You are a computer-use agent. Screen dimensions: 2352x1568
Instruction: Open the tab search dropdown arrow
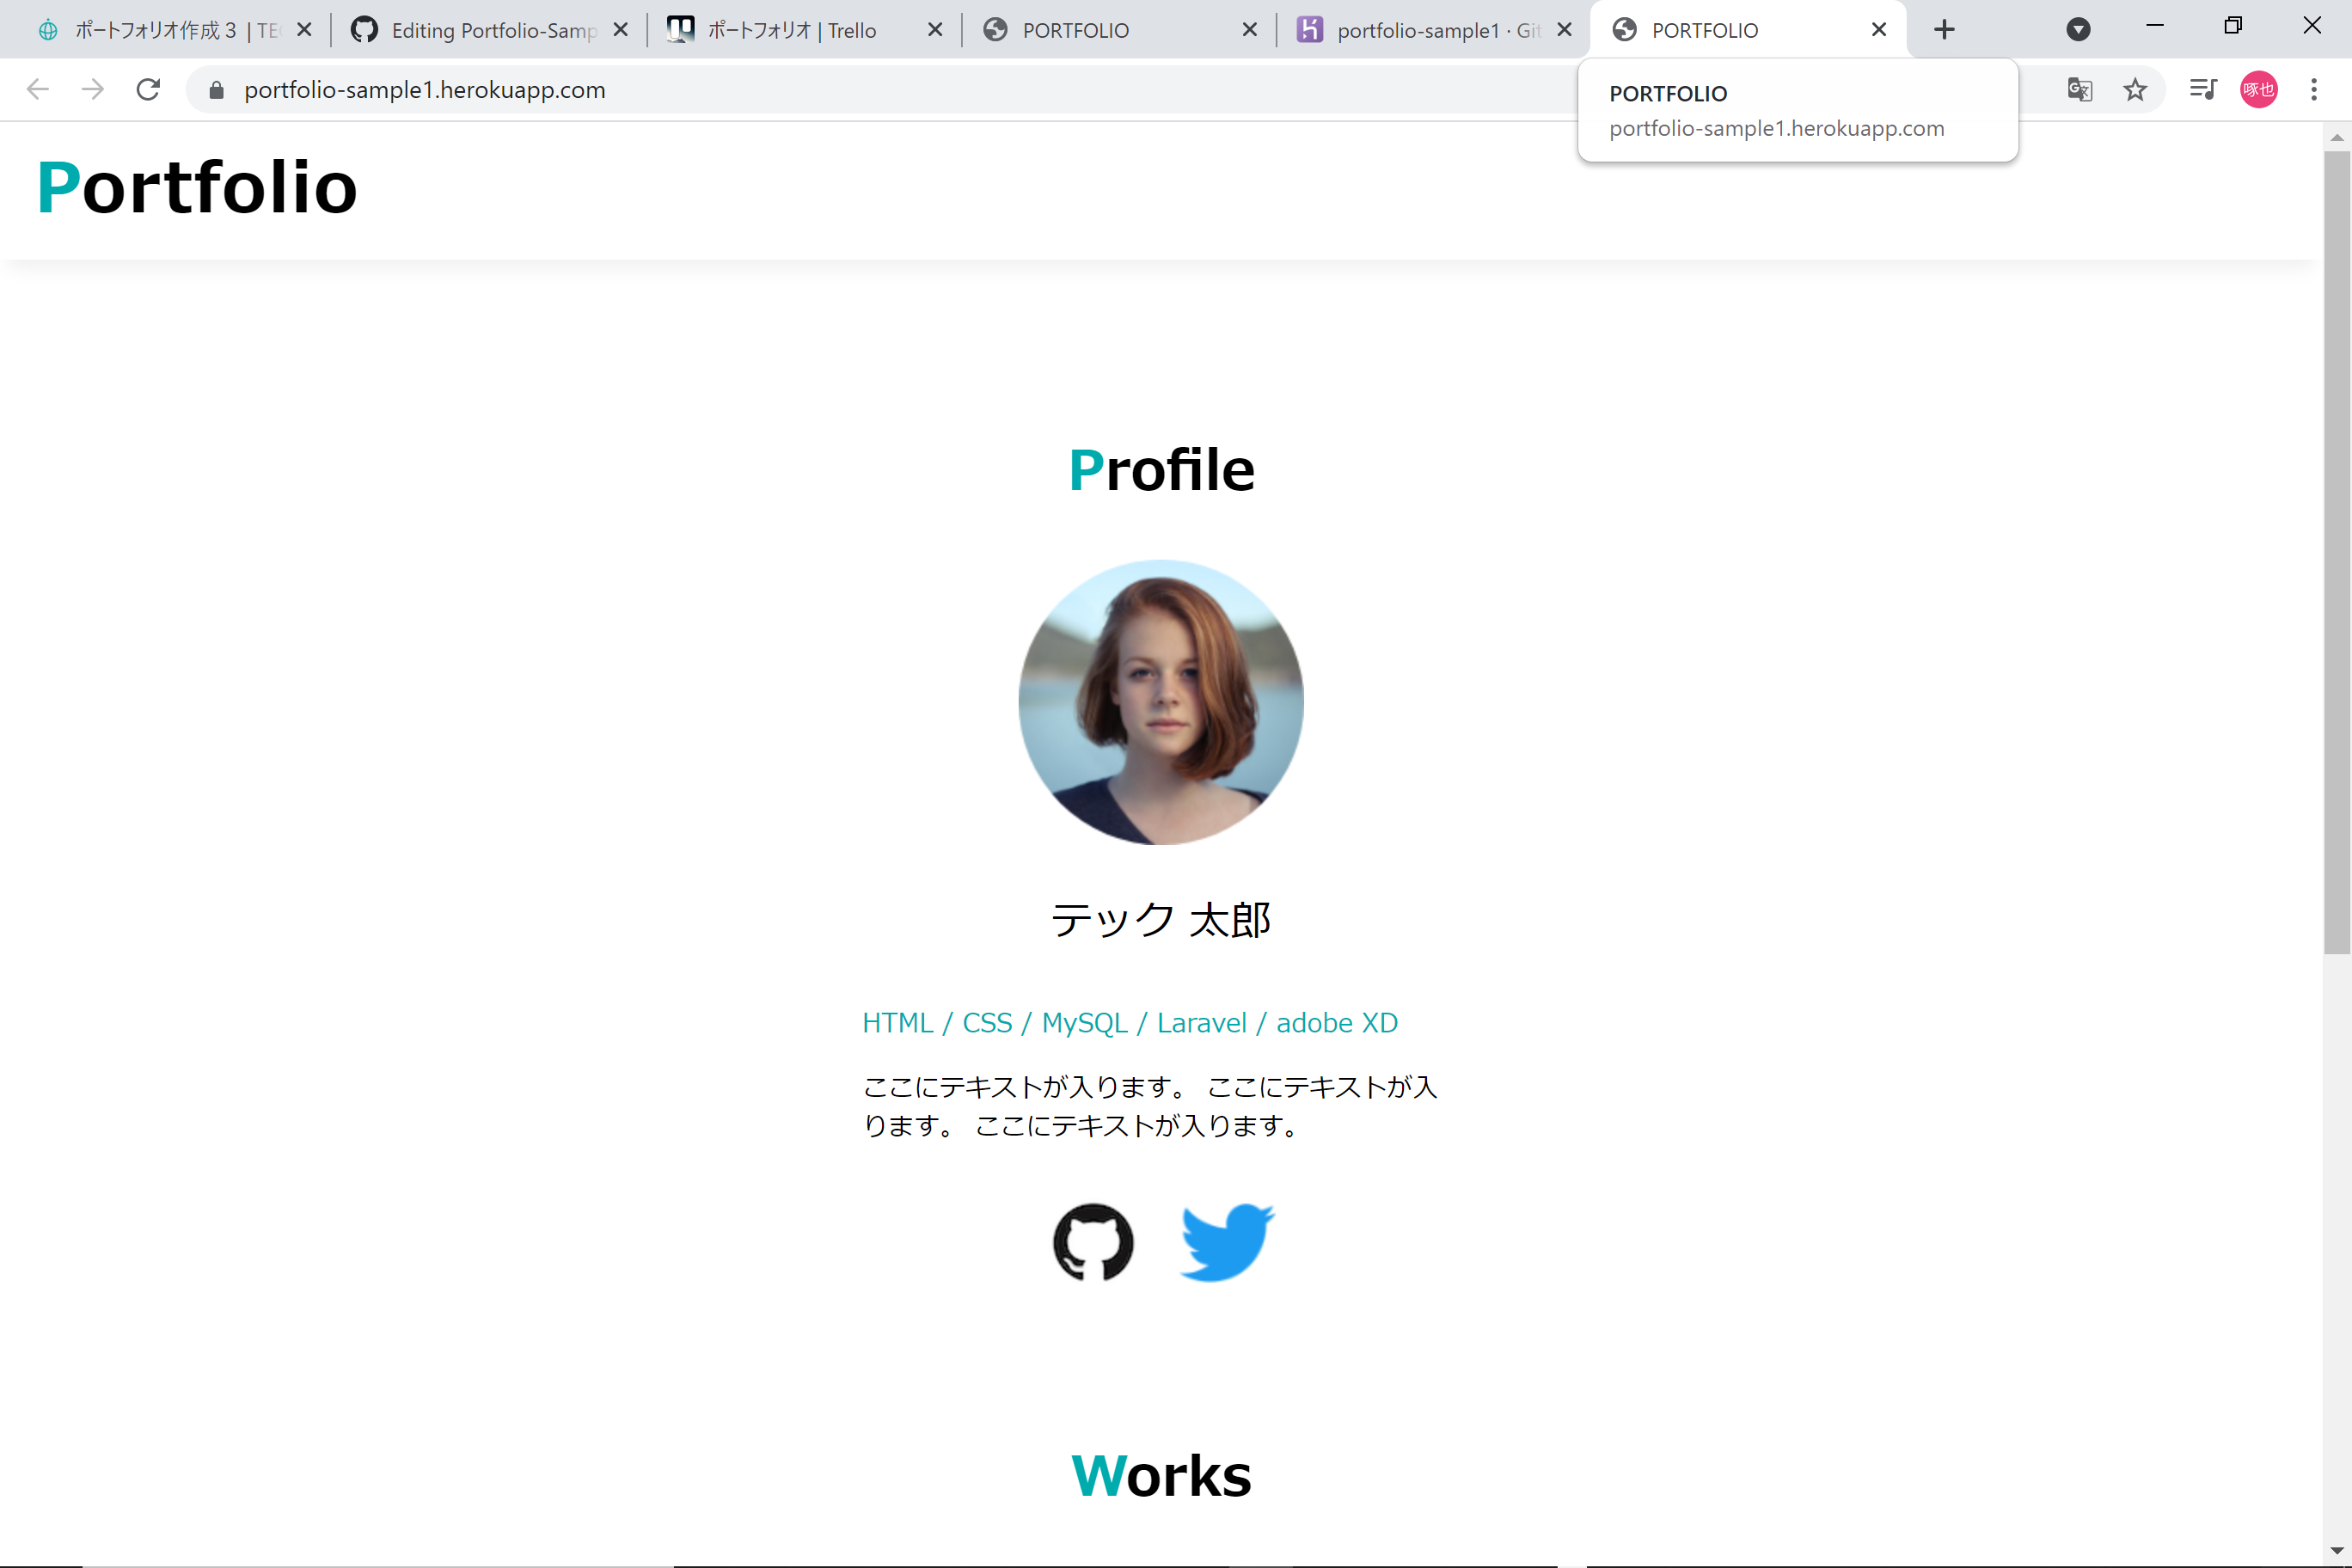click(2078, 30)
